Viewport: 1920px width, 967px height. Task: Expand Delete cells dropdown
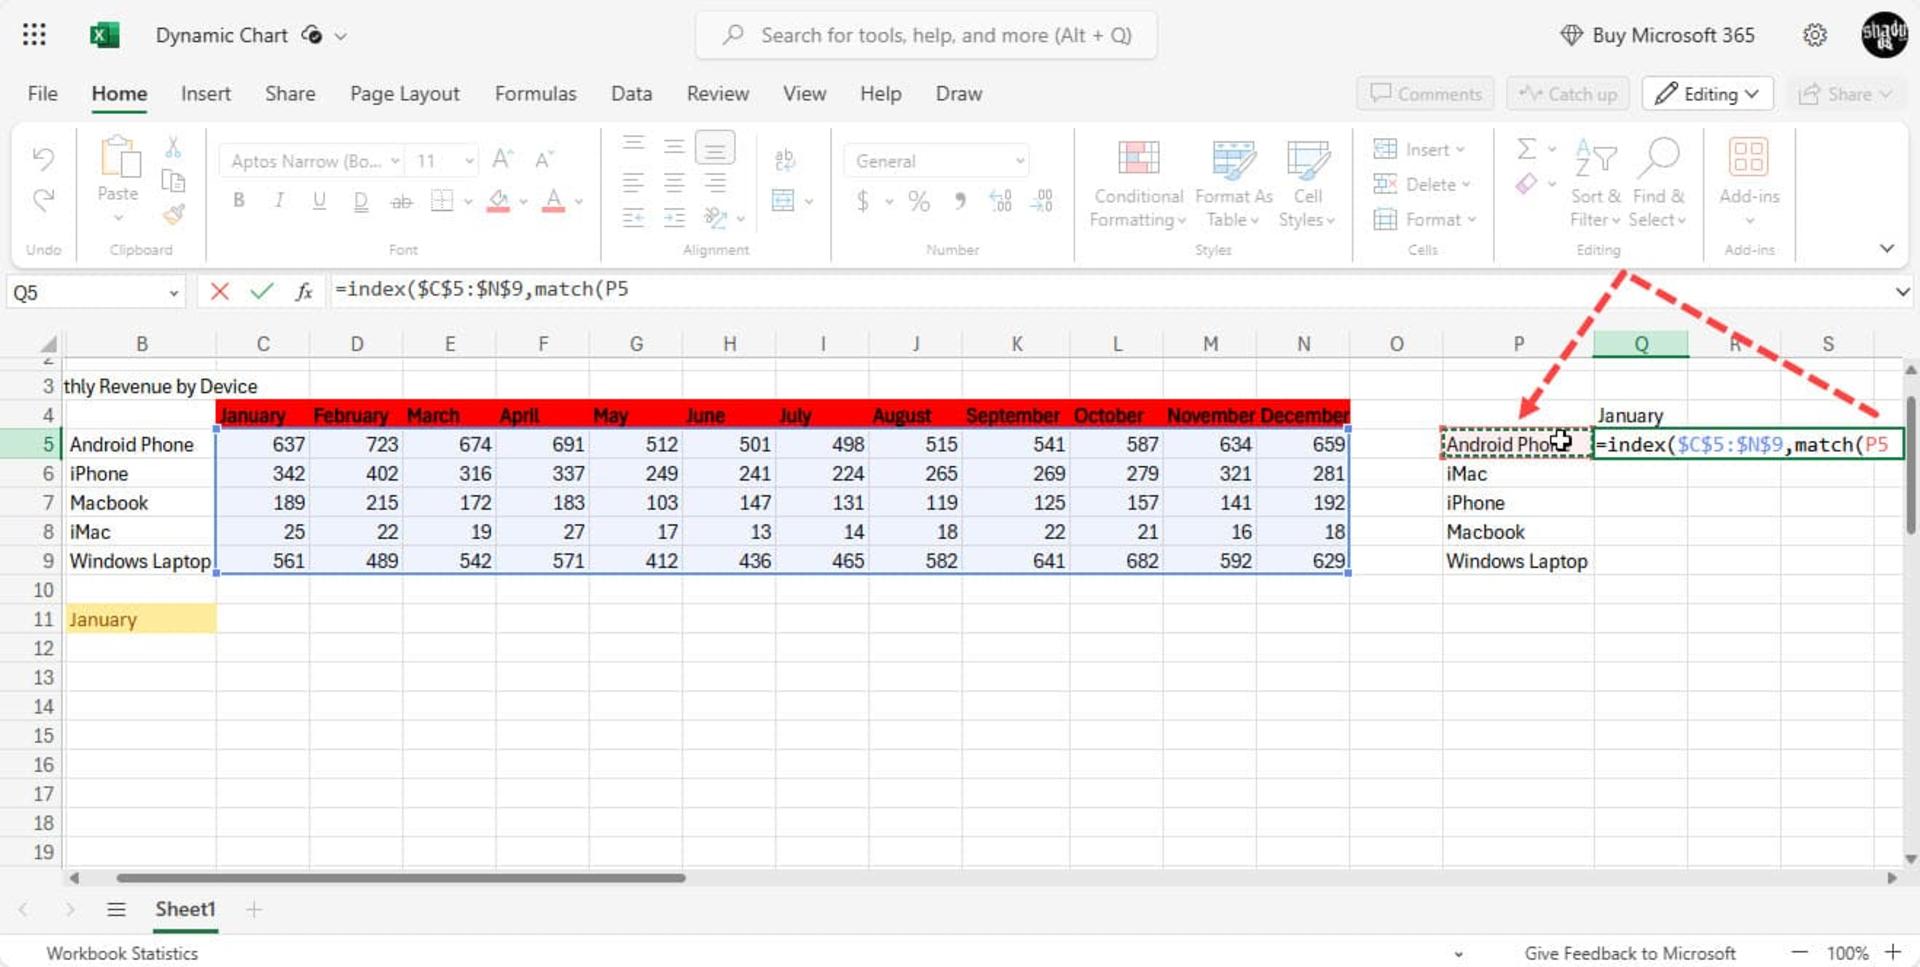pyautogui.click(x=1465, y=185)
